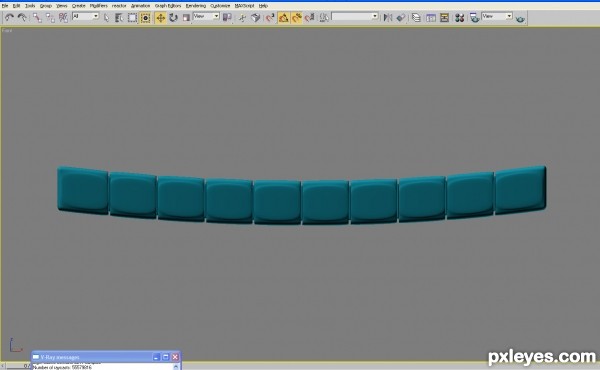Click the Undo arrow icon
Screen dimensions: 600x370
9,17
